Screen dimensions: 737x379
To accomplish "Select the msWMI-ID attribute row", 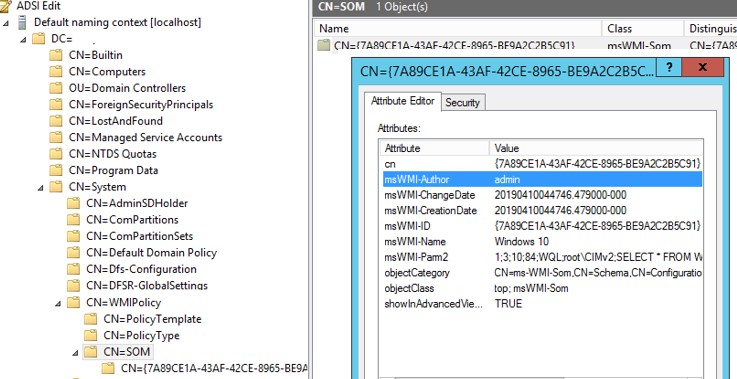I will click(542, 226).
